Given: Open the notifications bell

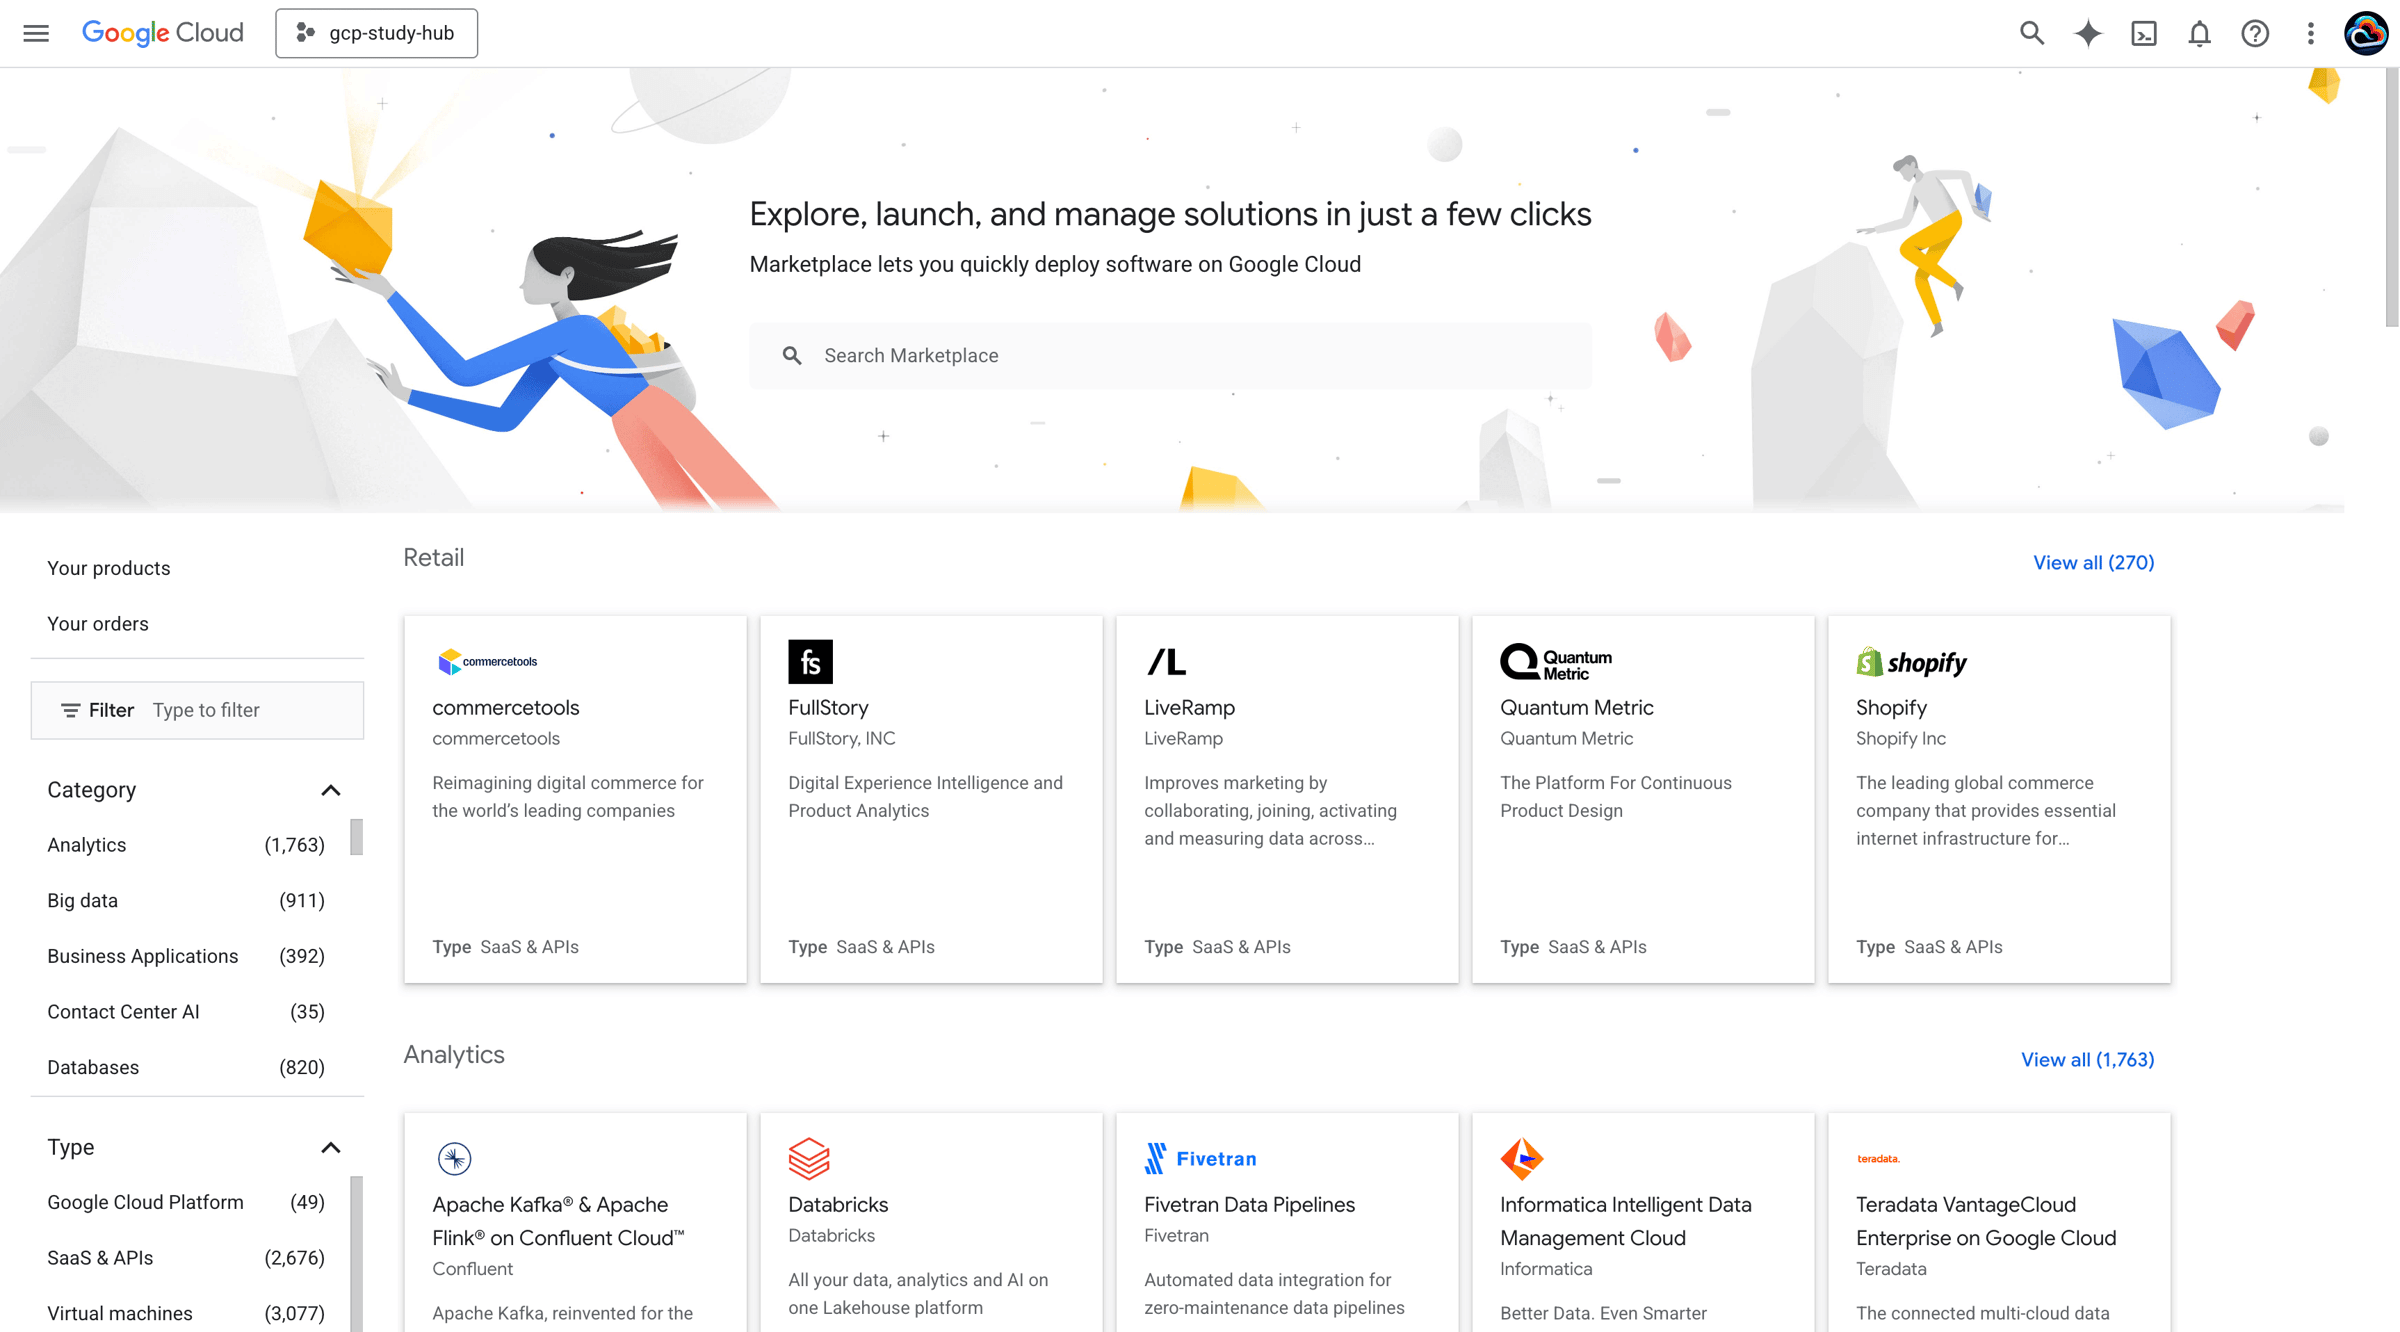Looking at the screenshot, I should (2199, 33).
